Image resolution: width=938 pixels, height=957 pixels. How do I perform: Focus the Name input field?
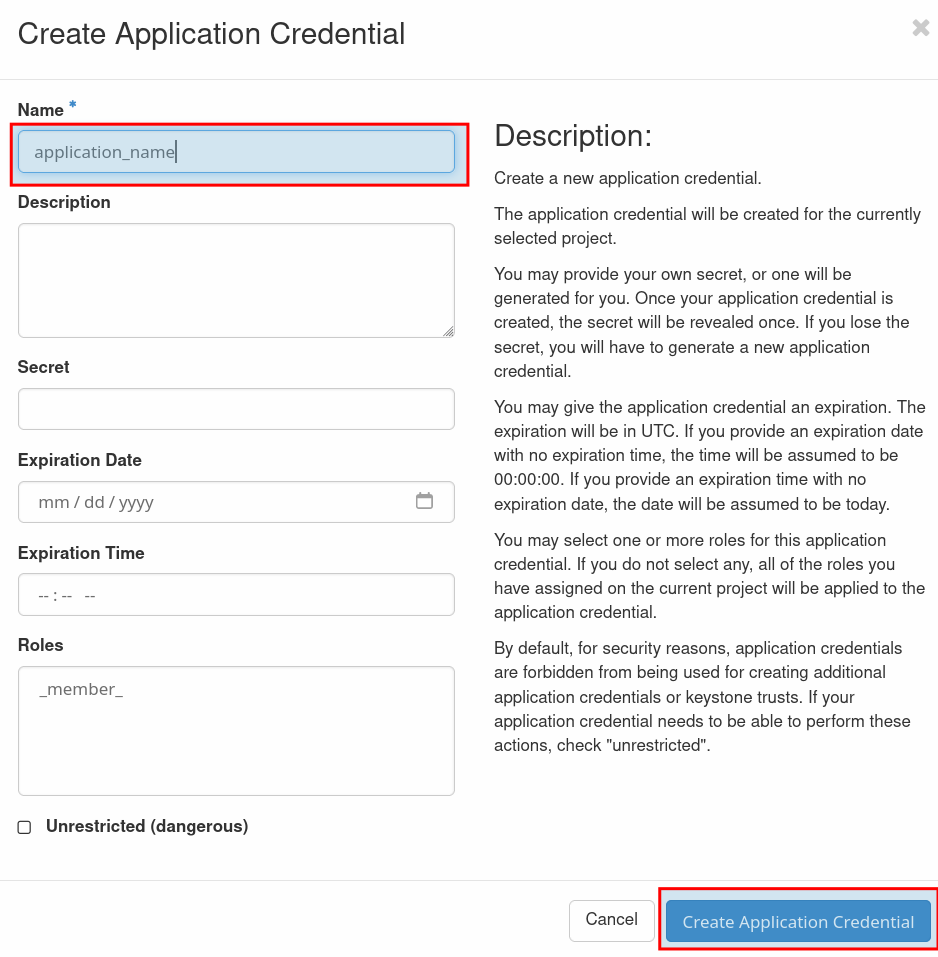pyautogui.click(x=236, y=152)
